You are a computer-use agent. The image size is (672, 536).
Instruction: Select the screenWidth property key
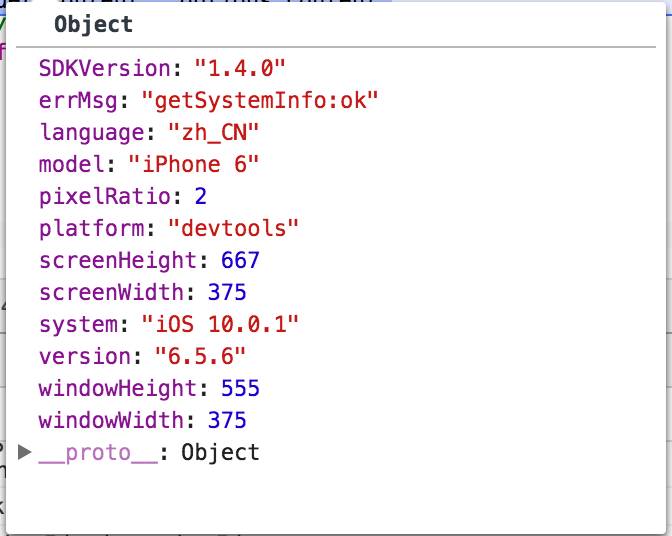[x=111, y=293]
